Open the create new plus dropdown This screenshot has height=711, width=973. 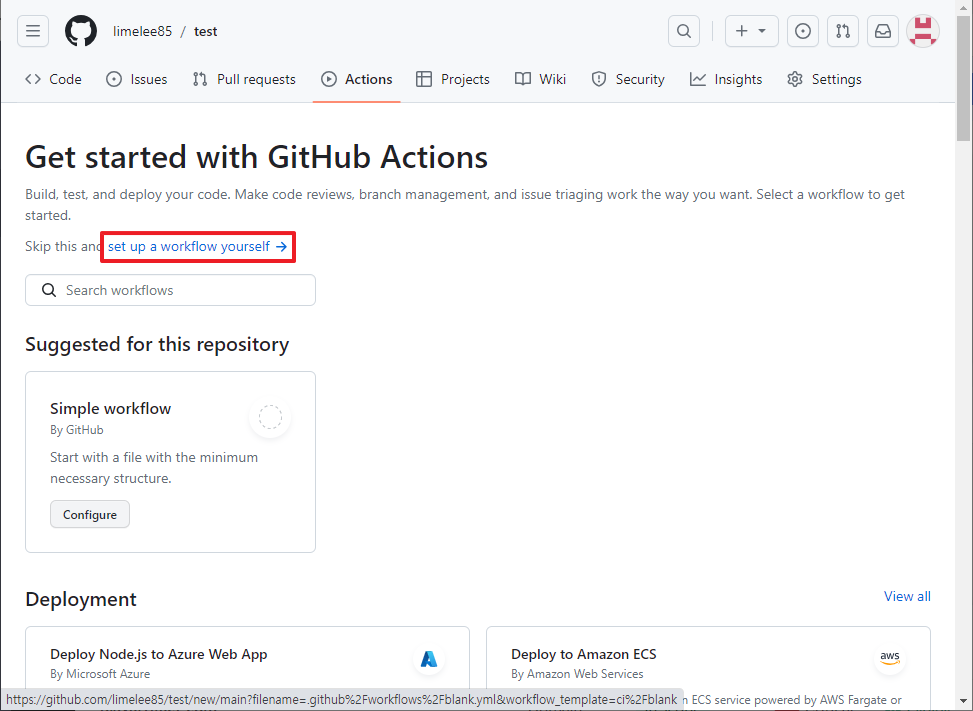[x=751, y=31]
